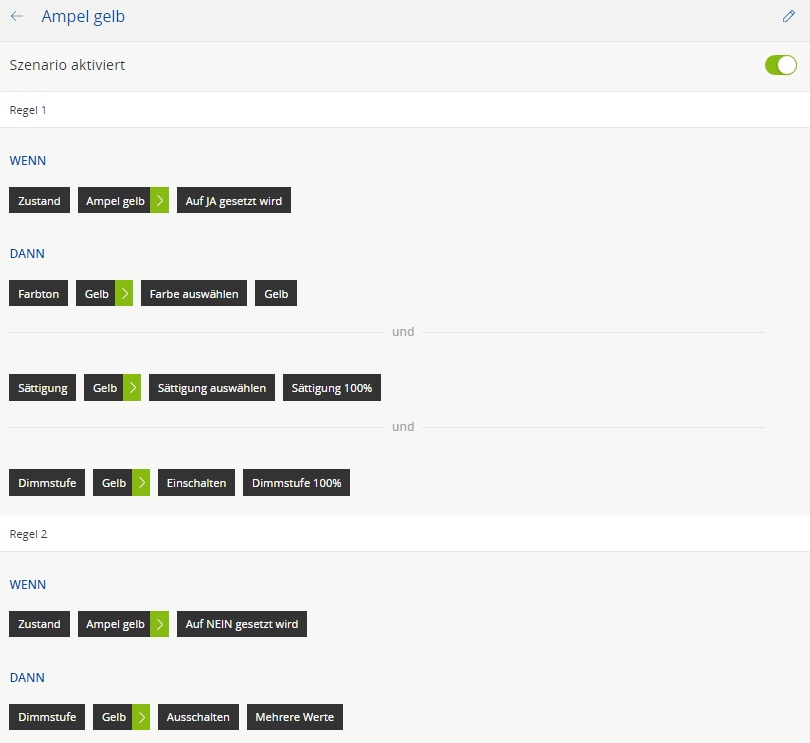Viewport: 810px width, 743px height.
Task: Expand the Ampel gelb chevron in Regel 1
Action: [160, 201]
